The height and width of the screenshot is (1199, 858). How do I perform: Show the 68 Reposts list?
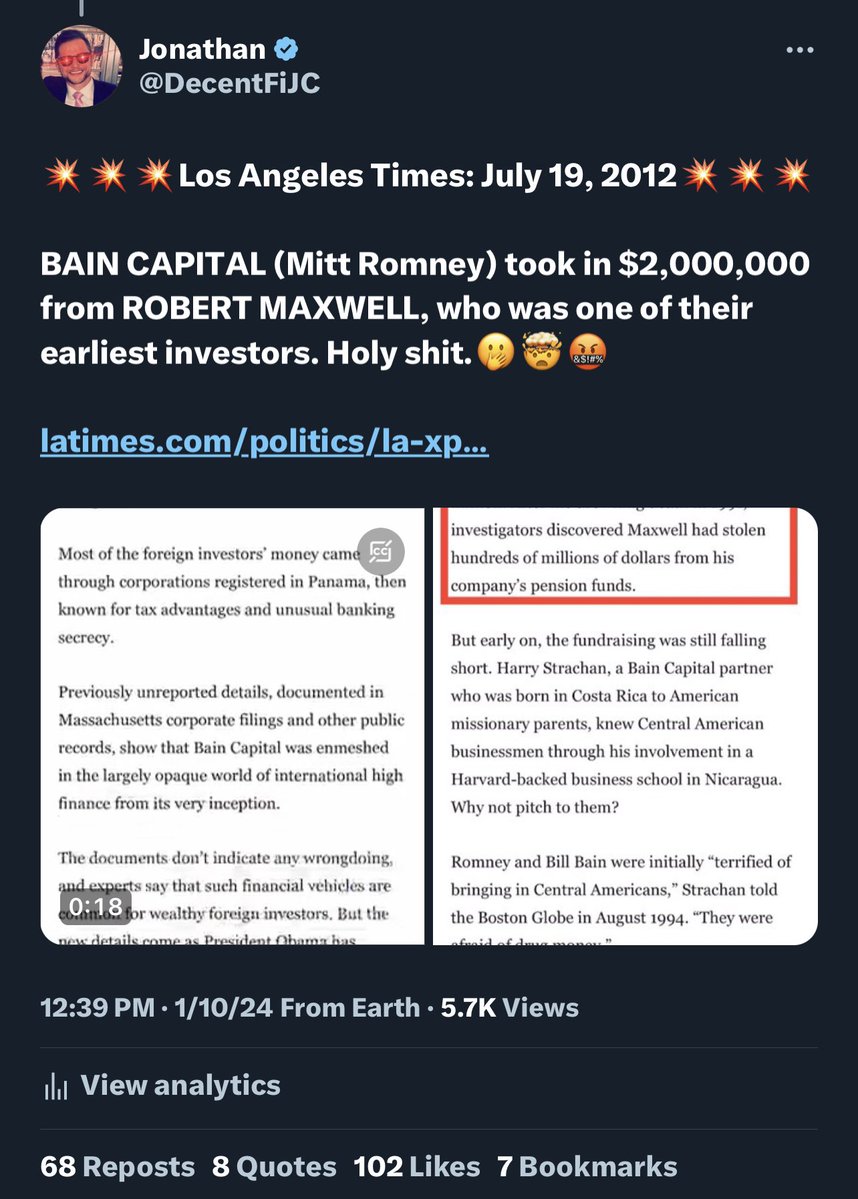click(118, 1166)
